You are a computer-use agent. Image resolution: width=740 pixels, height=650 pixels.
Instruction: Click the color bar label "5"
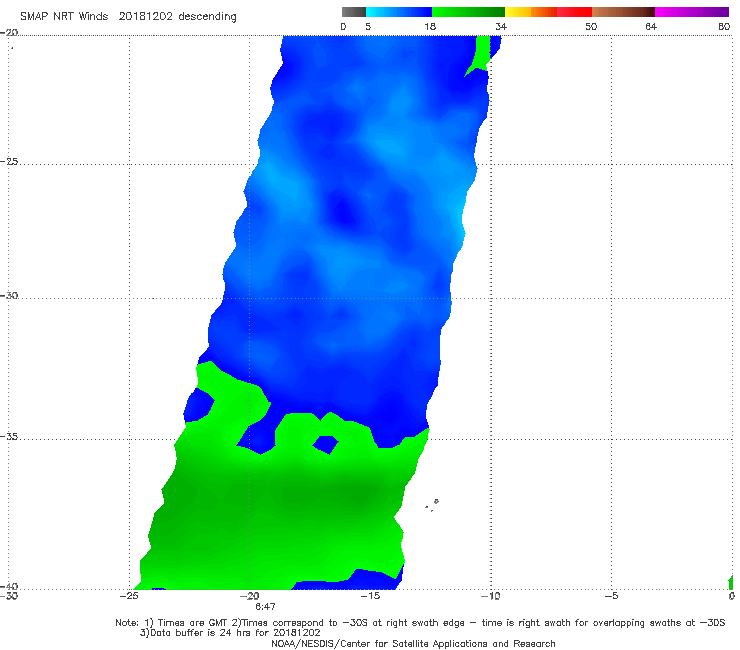[x=368, y=27]
